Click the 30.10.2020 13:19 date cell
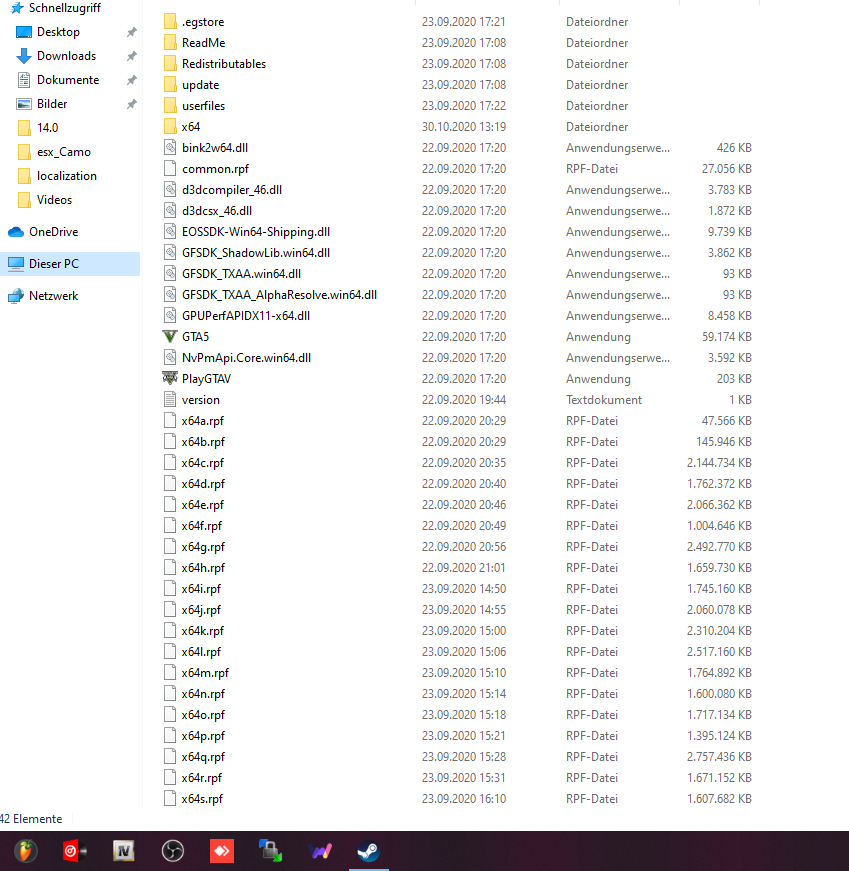This screenshot has width=849, height=871. 464,127
